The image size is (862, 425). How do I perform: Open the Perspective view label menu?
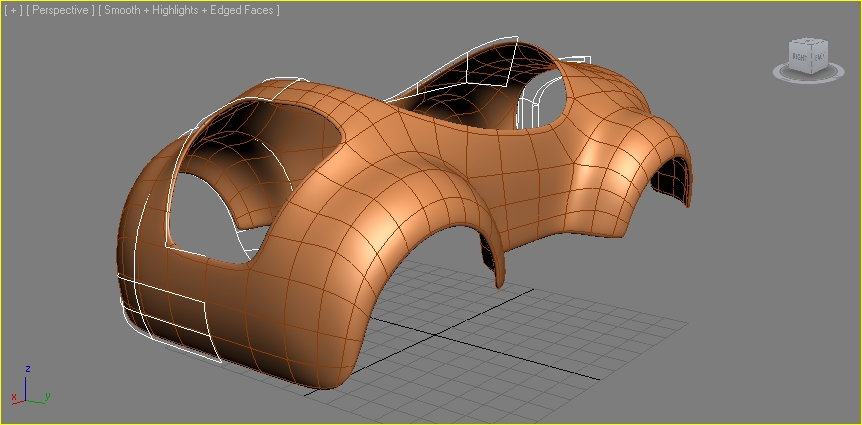click(61, 10)
